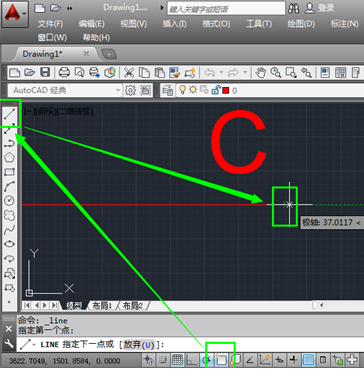This screenshot has height=369, width=364.
Task: Select the Polyline tool
Action: pos(9,144)
